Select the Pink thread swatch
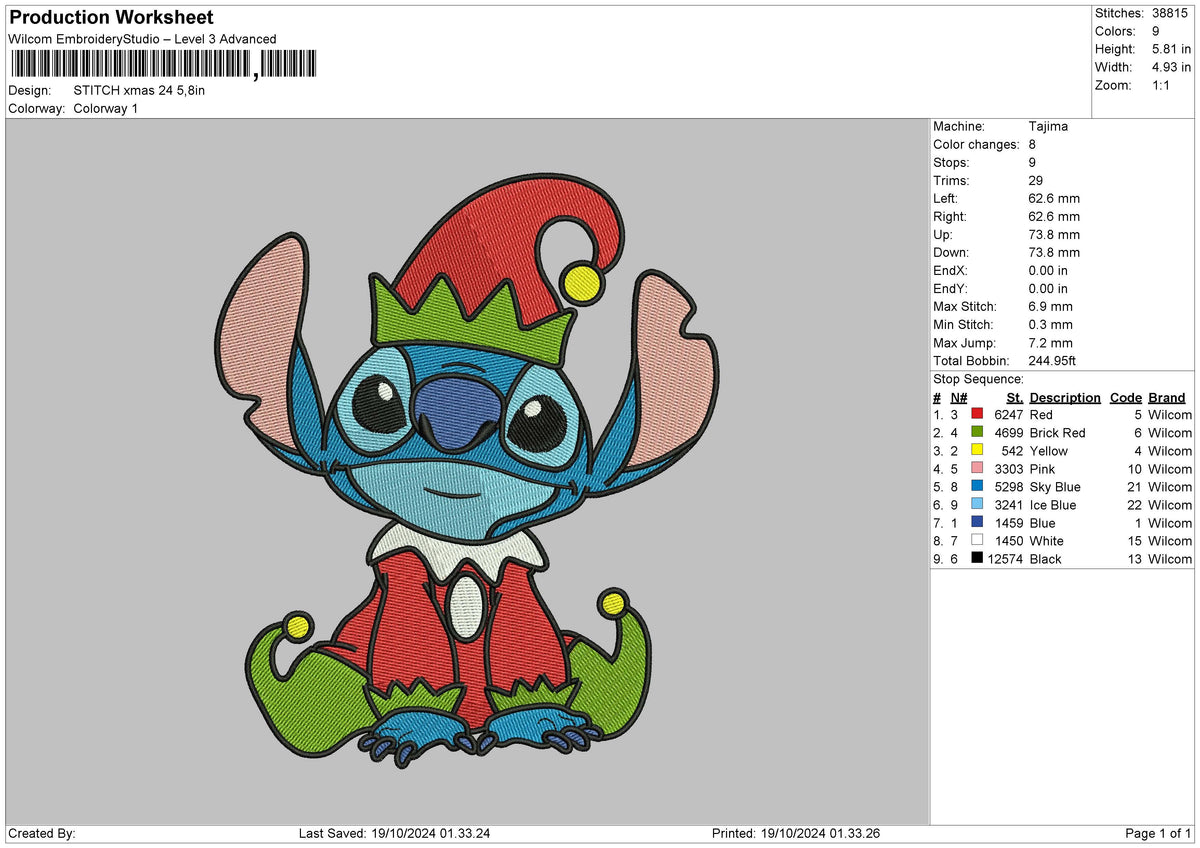The image size is (1200, 848). point(977,468)
